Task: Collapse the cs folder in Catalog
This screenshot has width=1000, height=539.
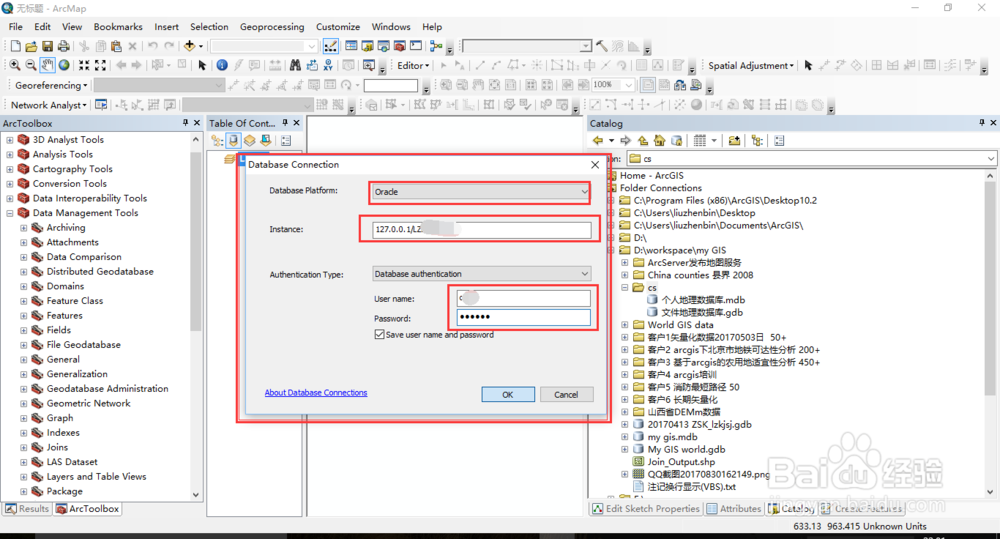Action: [625, 288]
